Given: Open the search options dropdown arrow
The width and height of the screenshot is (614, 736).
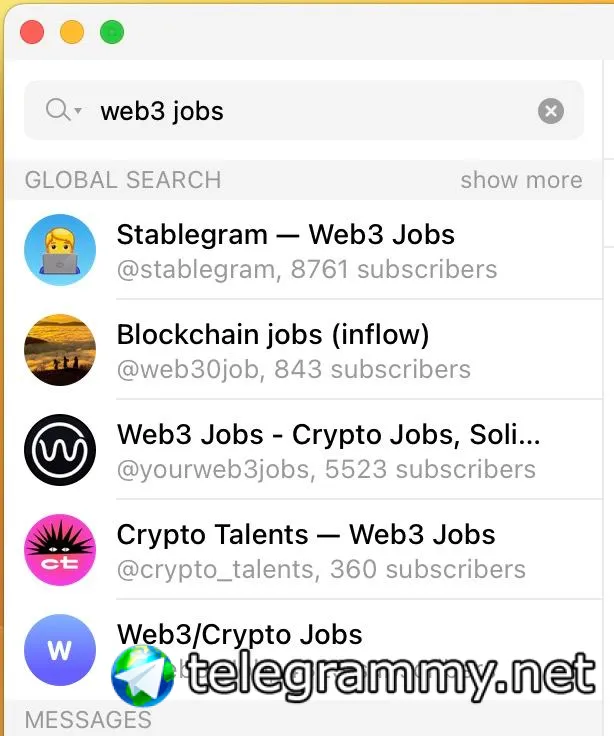Looking at the screenshot, I should point(78,110).
